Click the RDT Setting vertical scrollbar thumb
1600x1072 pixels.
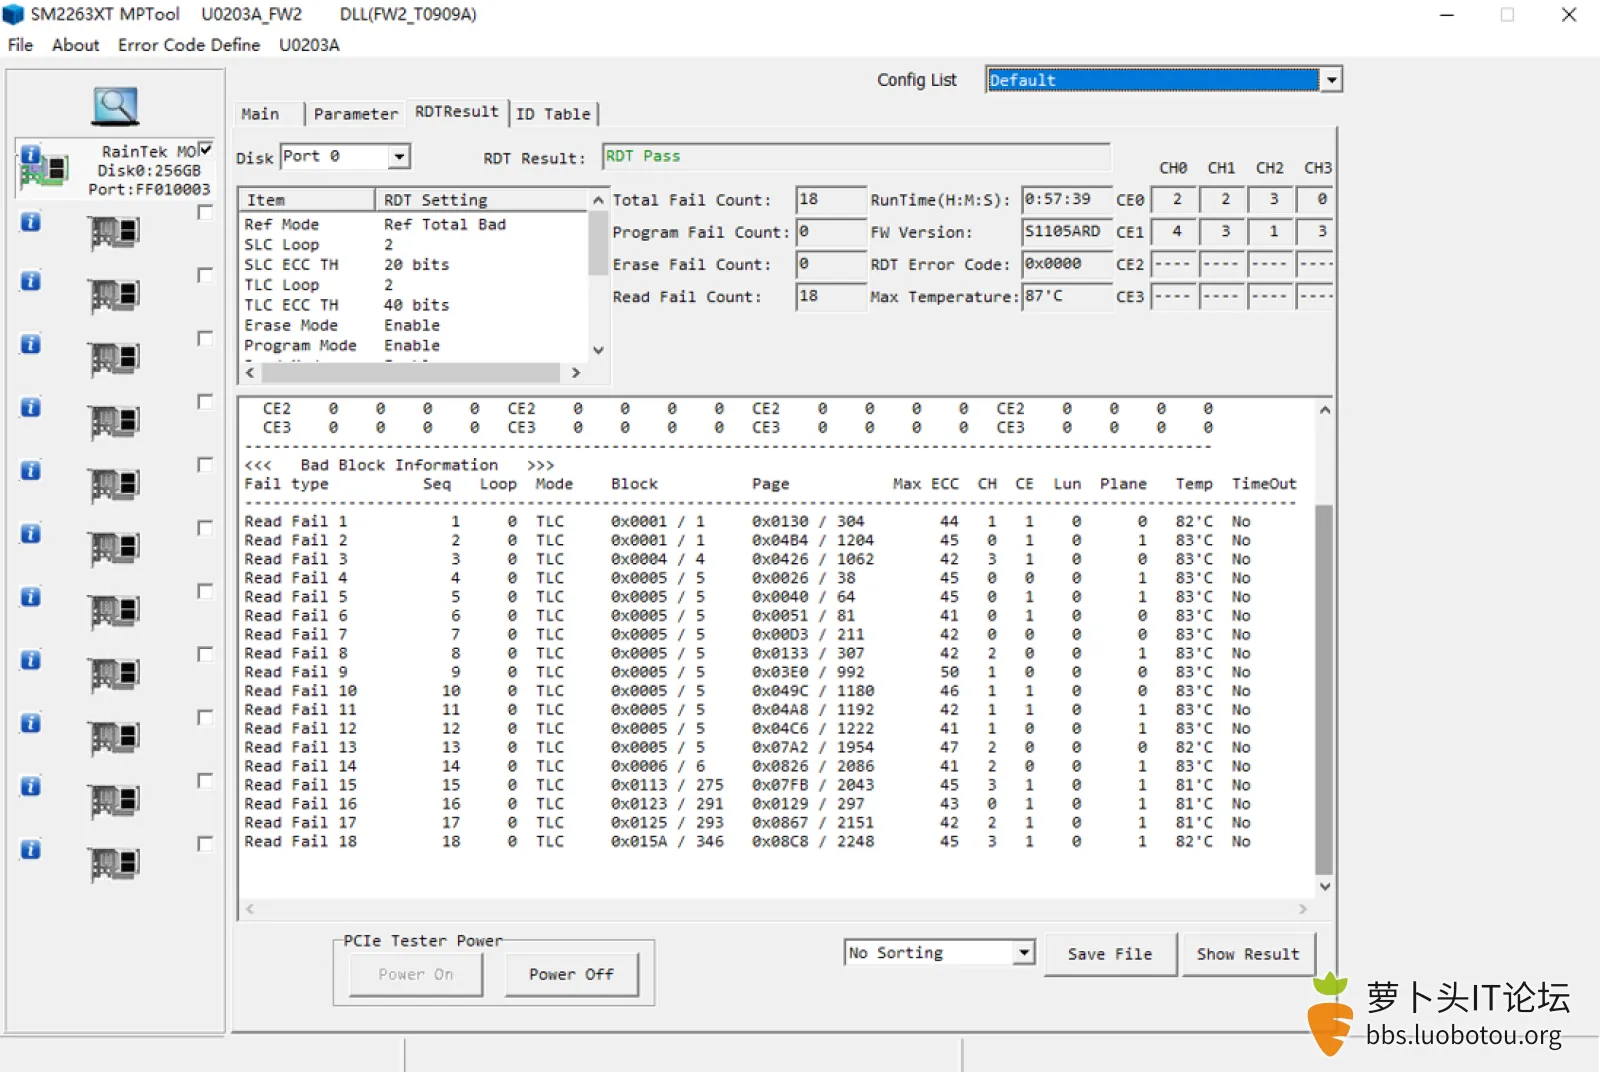598,243
